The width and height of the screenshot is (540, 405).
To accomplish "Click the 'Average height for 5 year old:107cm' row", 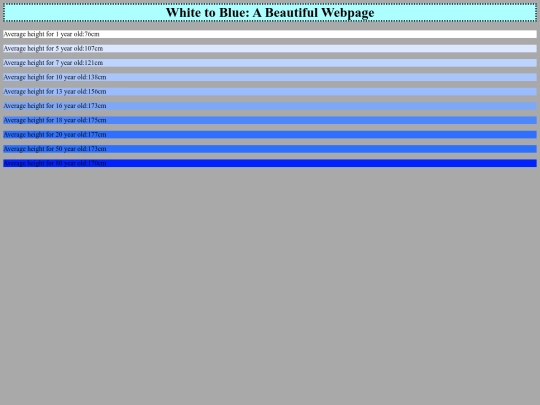I will [270, 49].
